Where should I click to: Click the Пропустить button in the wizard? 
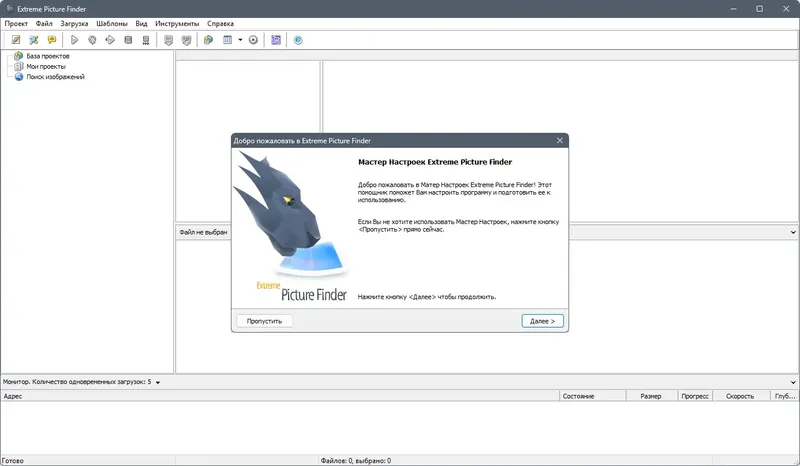[264, 321]
